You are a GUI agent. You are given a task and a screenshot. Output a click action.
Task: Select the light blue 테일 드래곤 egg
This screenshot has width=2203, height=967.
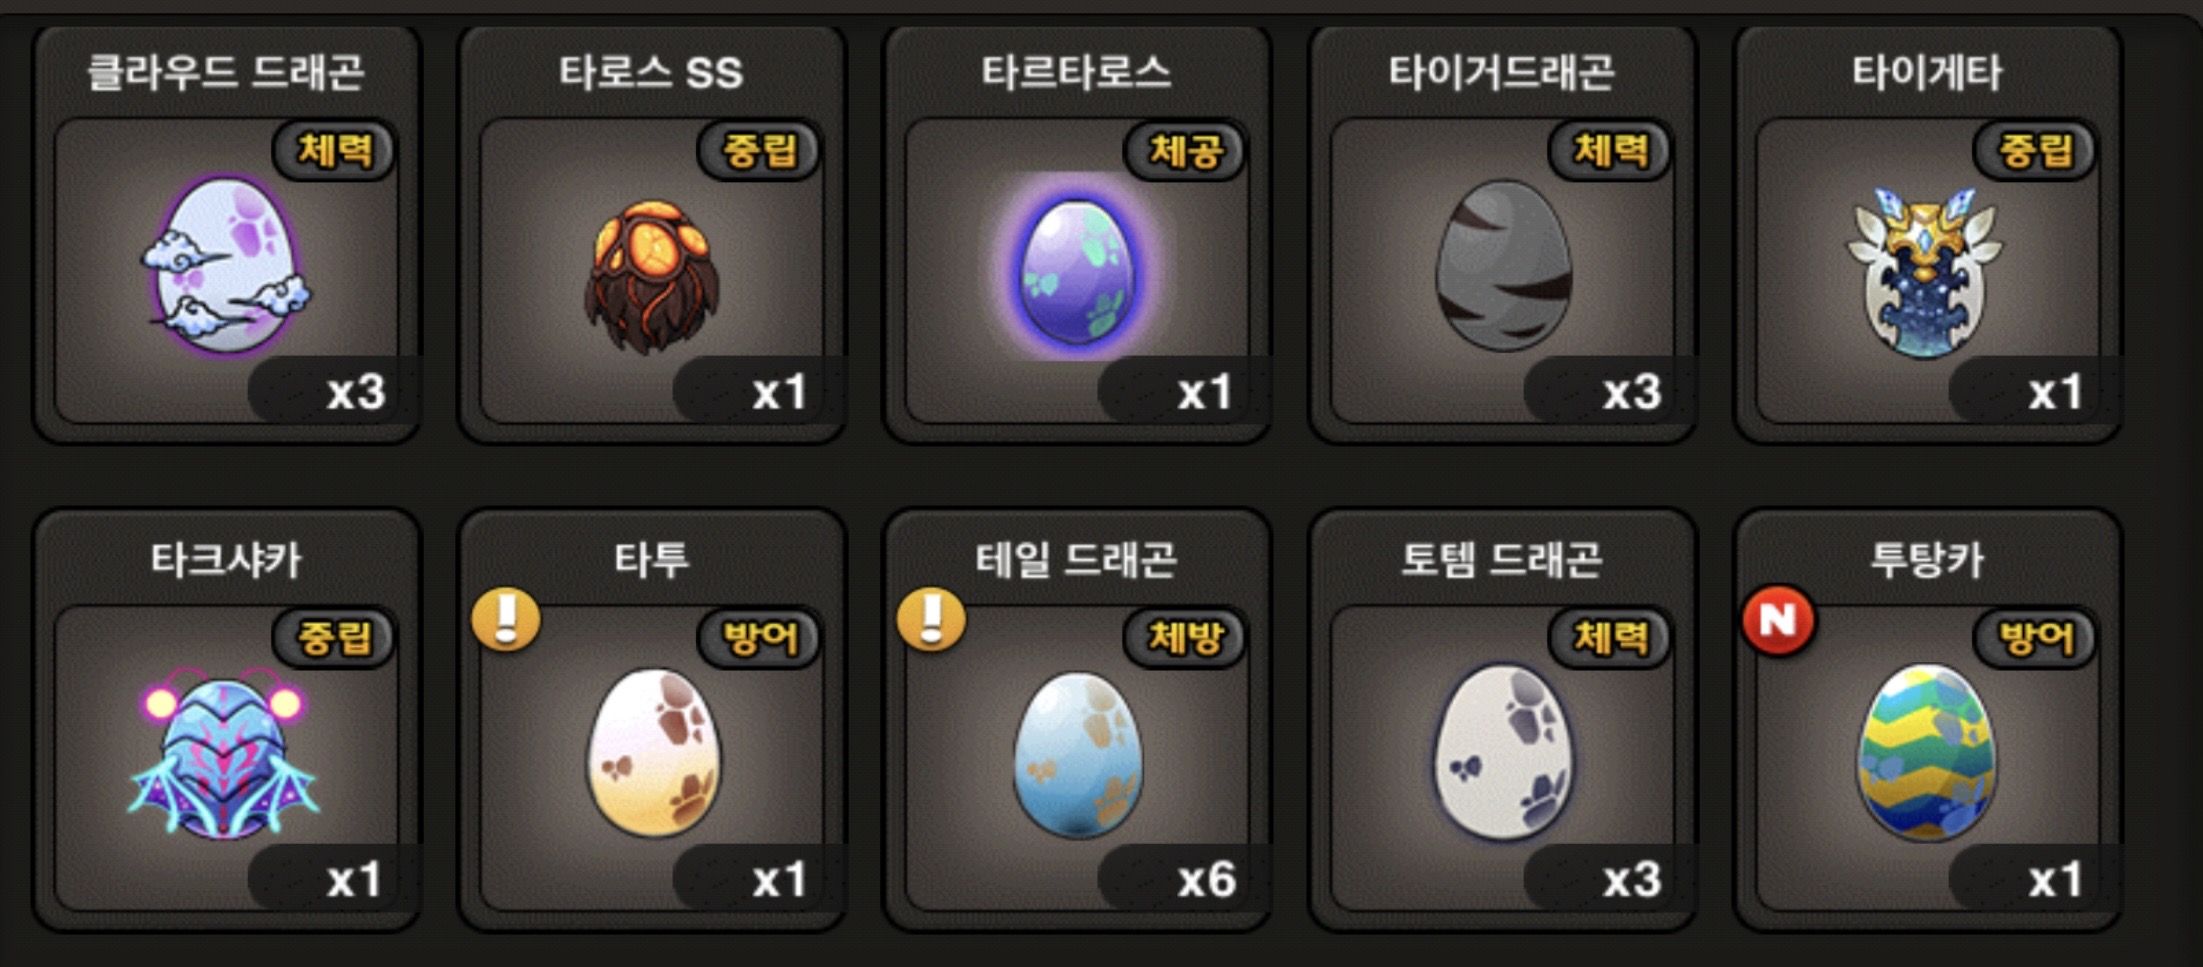click(1077, 754)
